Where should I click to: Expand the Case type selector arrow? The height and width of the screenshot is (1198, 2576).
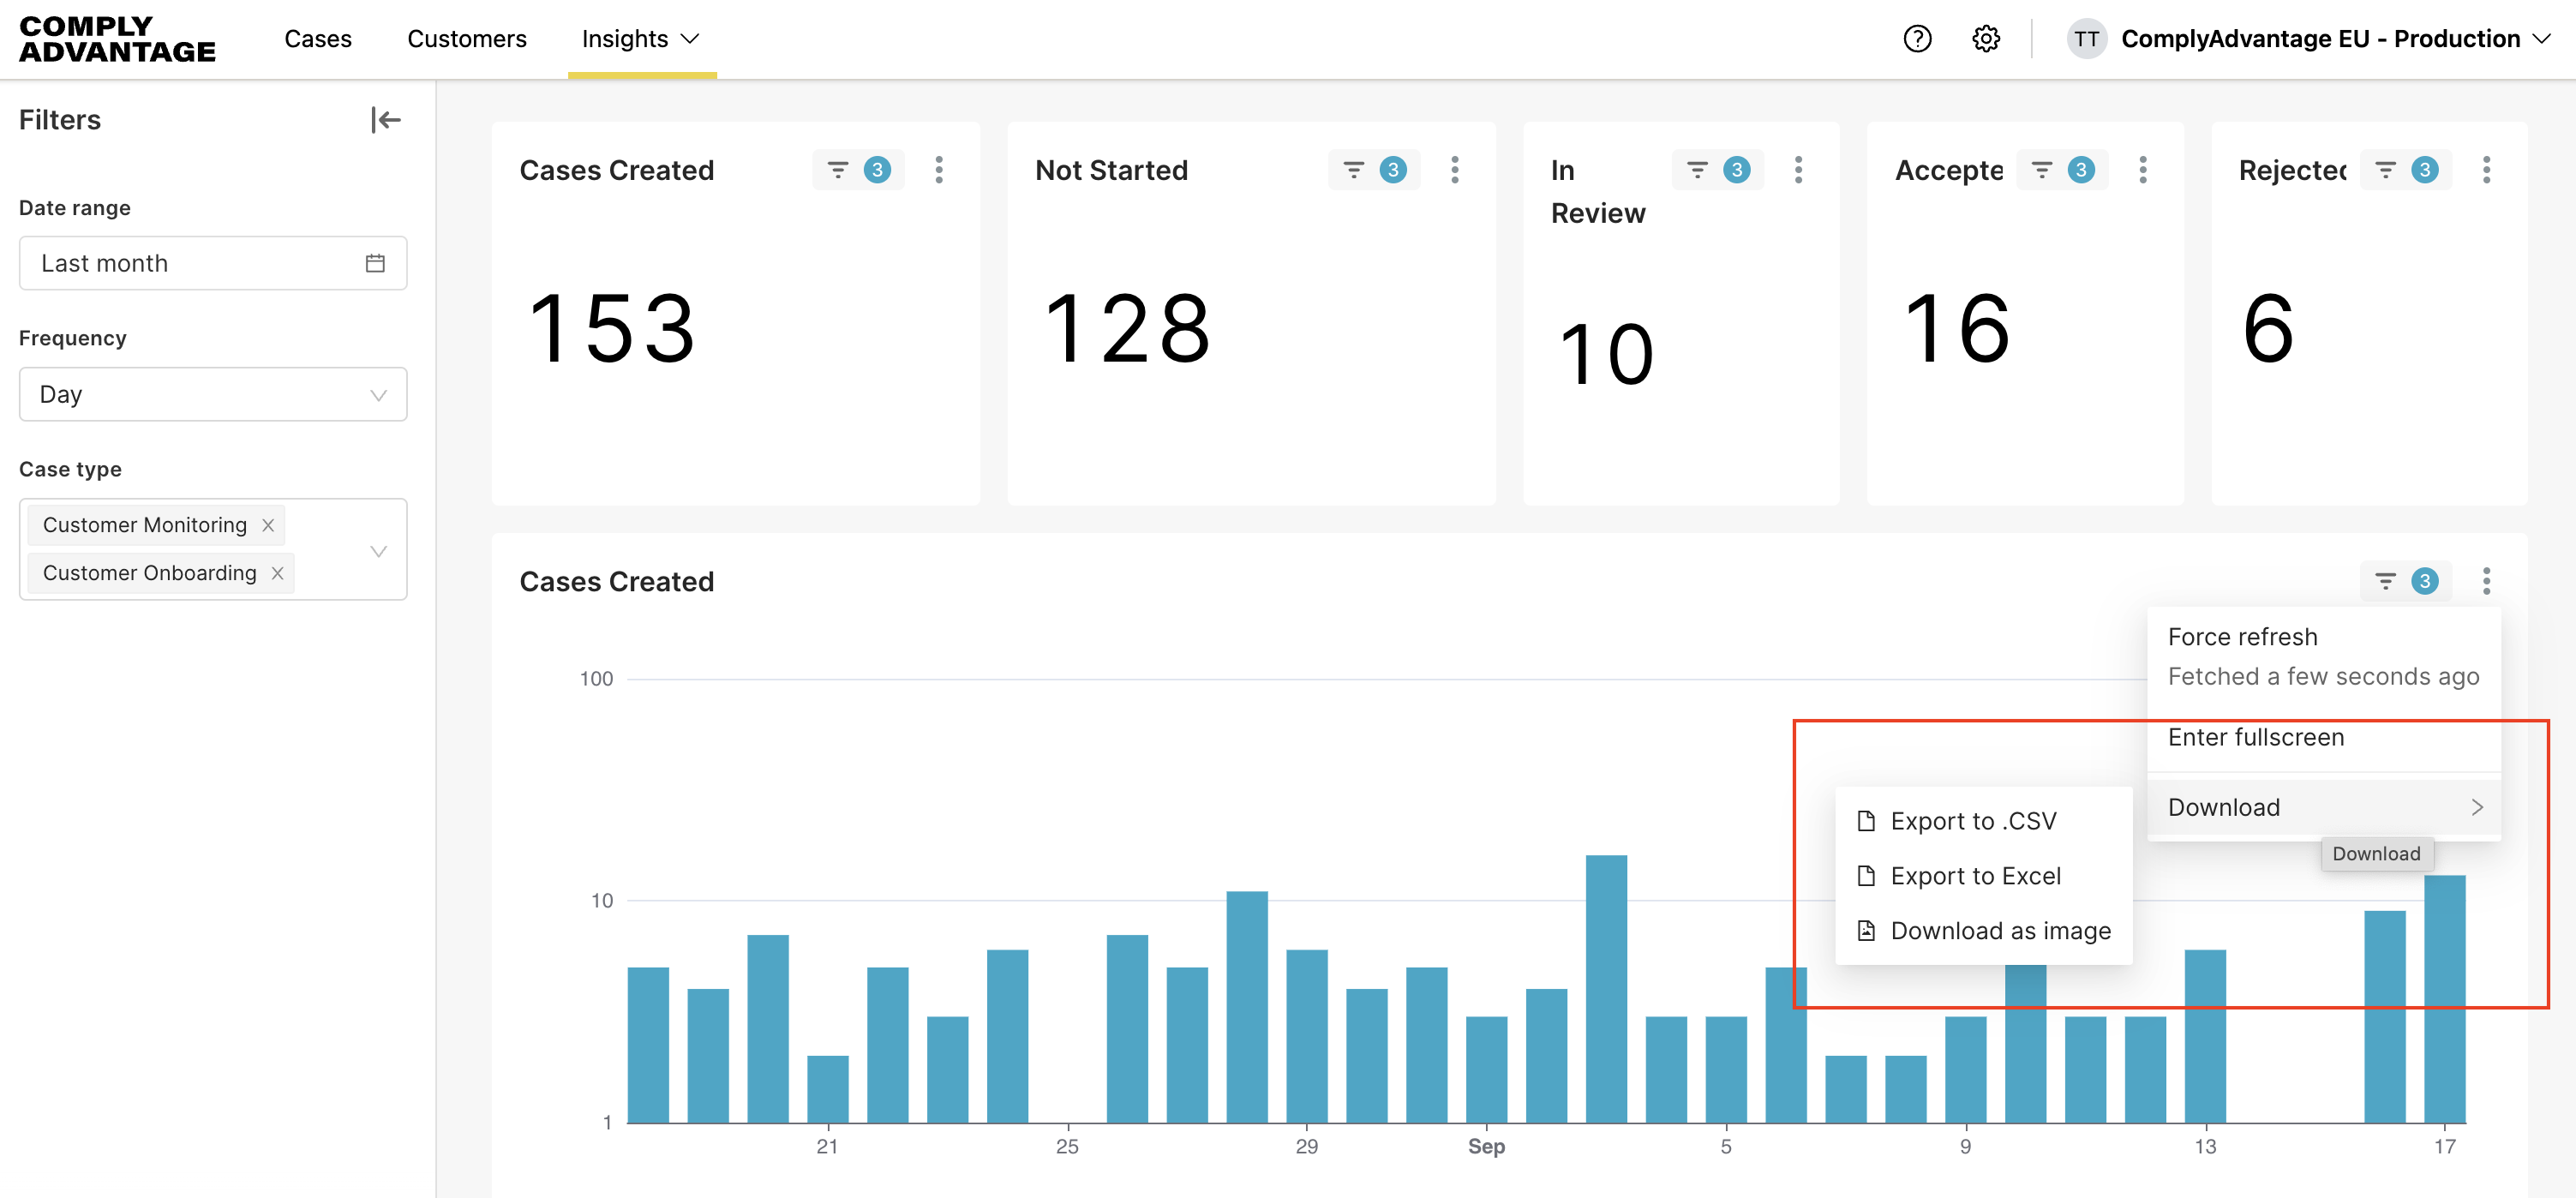pyautogui.click(x=378, y=551)
